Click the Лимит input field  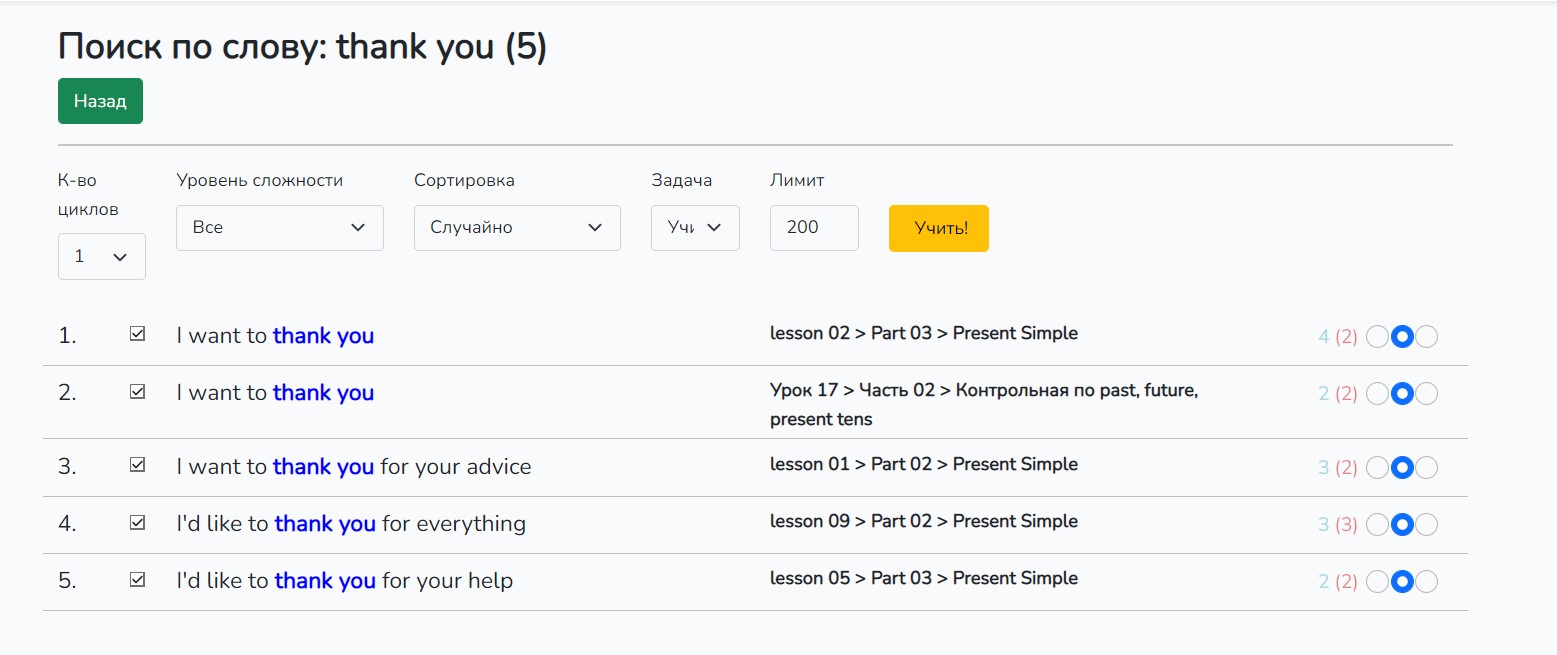click(x=814, y=228)
